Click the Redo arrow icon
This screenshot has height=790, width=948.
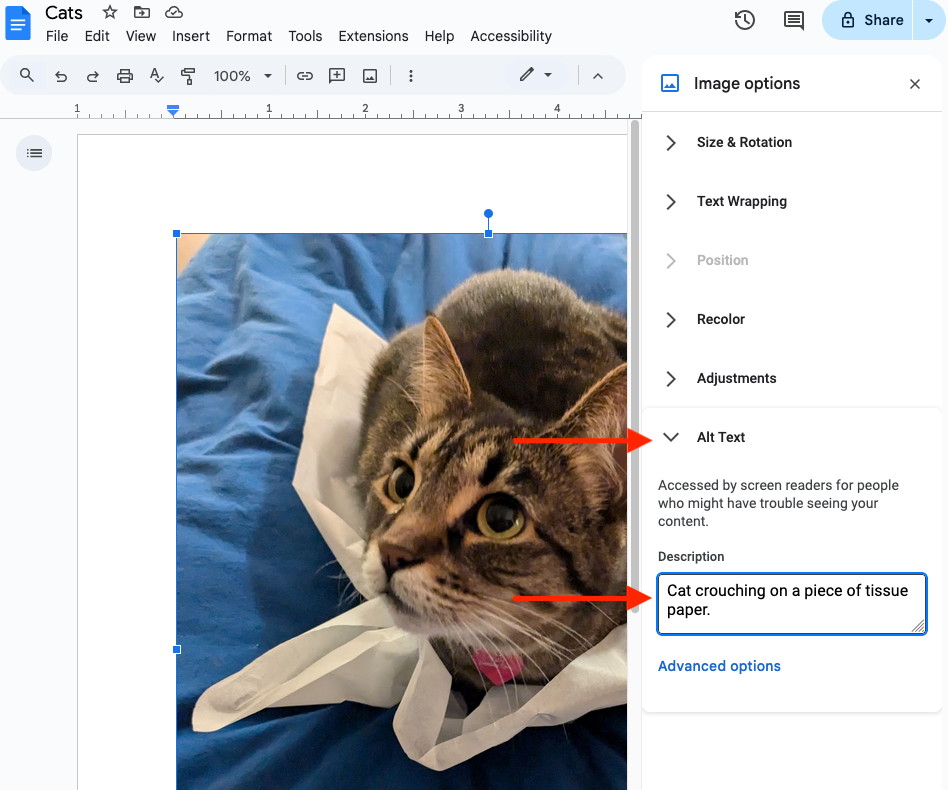pyautogui.click(x=93, y=76)
